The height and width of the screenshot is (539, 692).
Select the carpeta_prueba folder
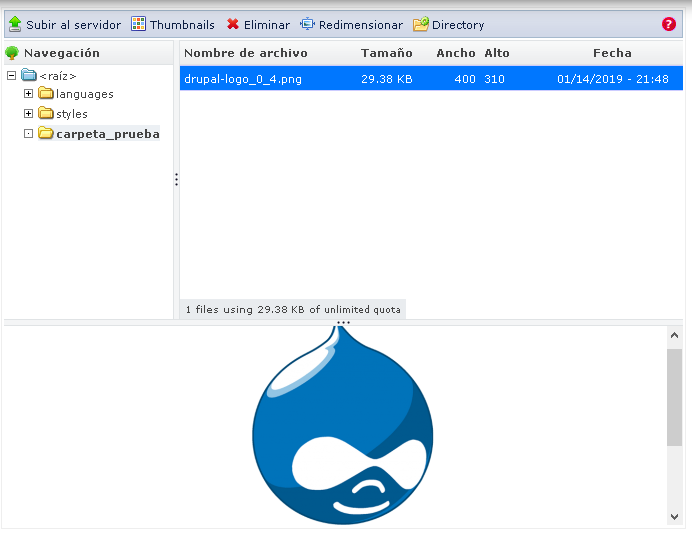tap(108, 134)
